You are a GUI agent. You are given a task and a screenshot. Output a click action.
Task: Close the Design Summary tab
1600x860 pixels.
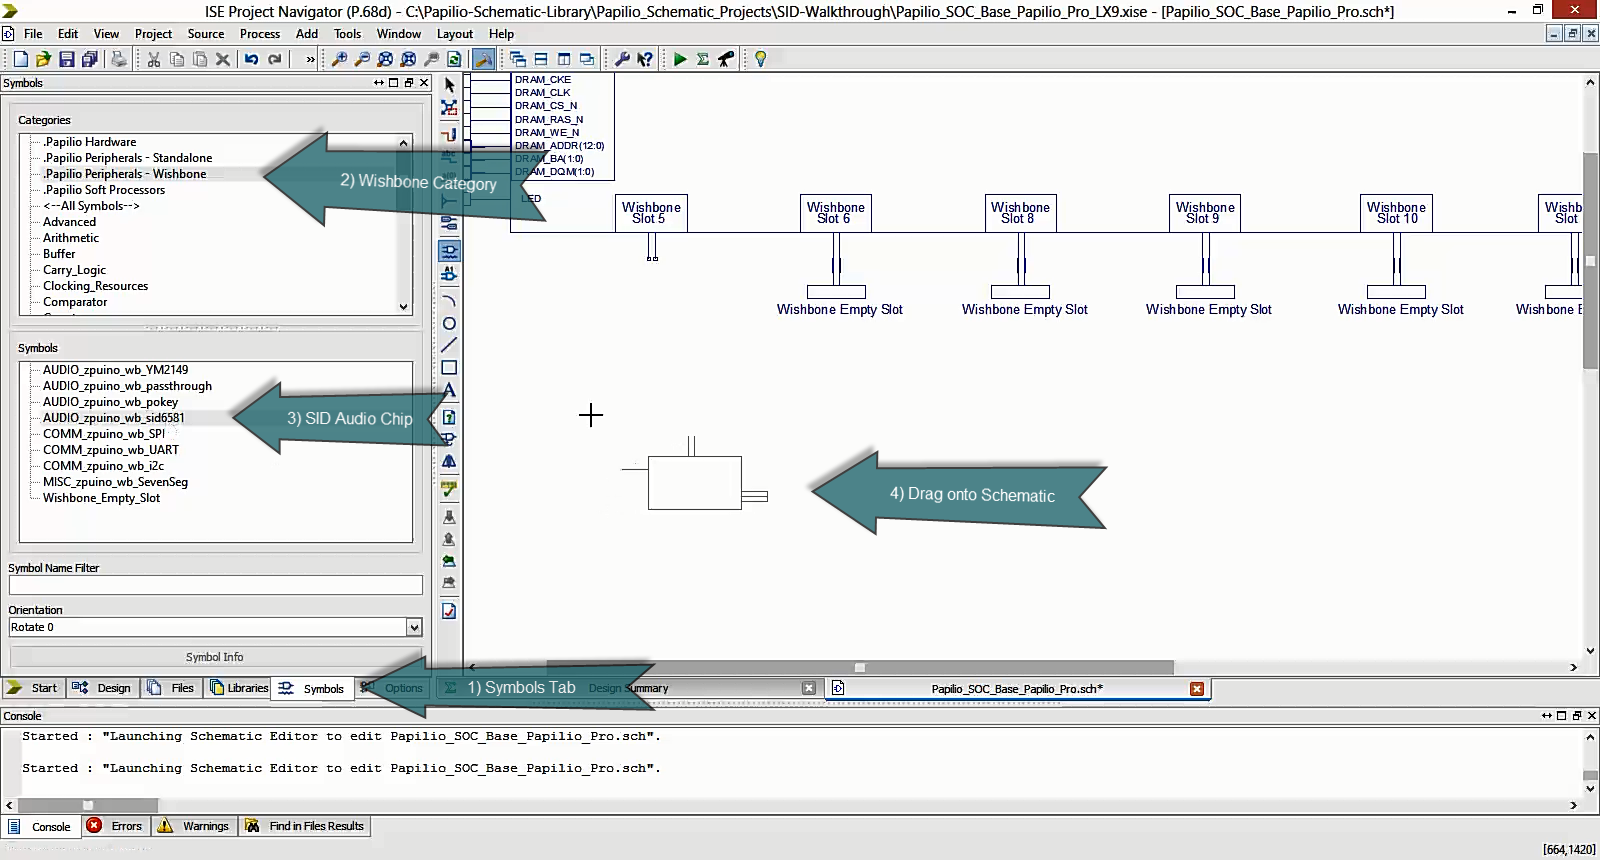click(x=809, y=688)
